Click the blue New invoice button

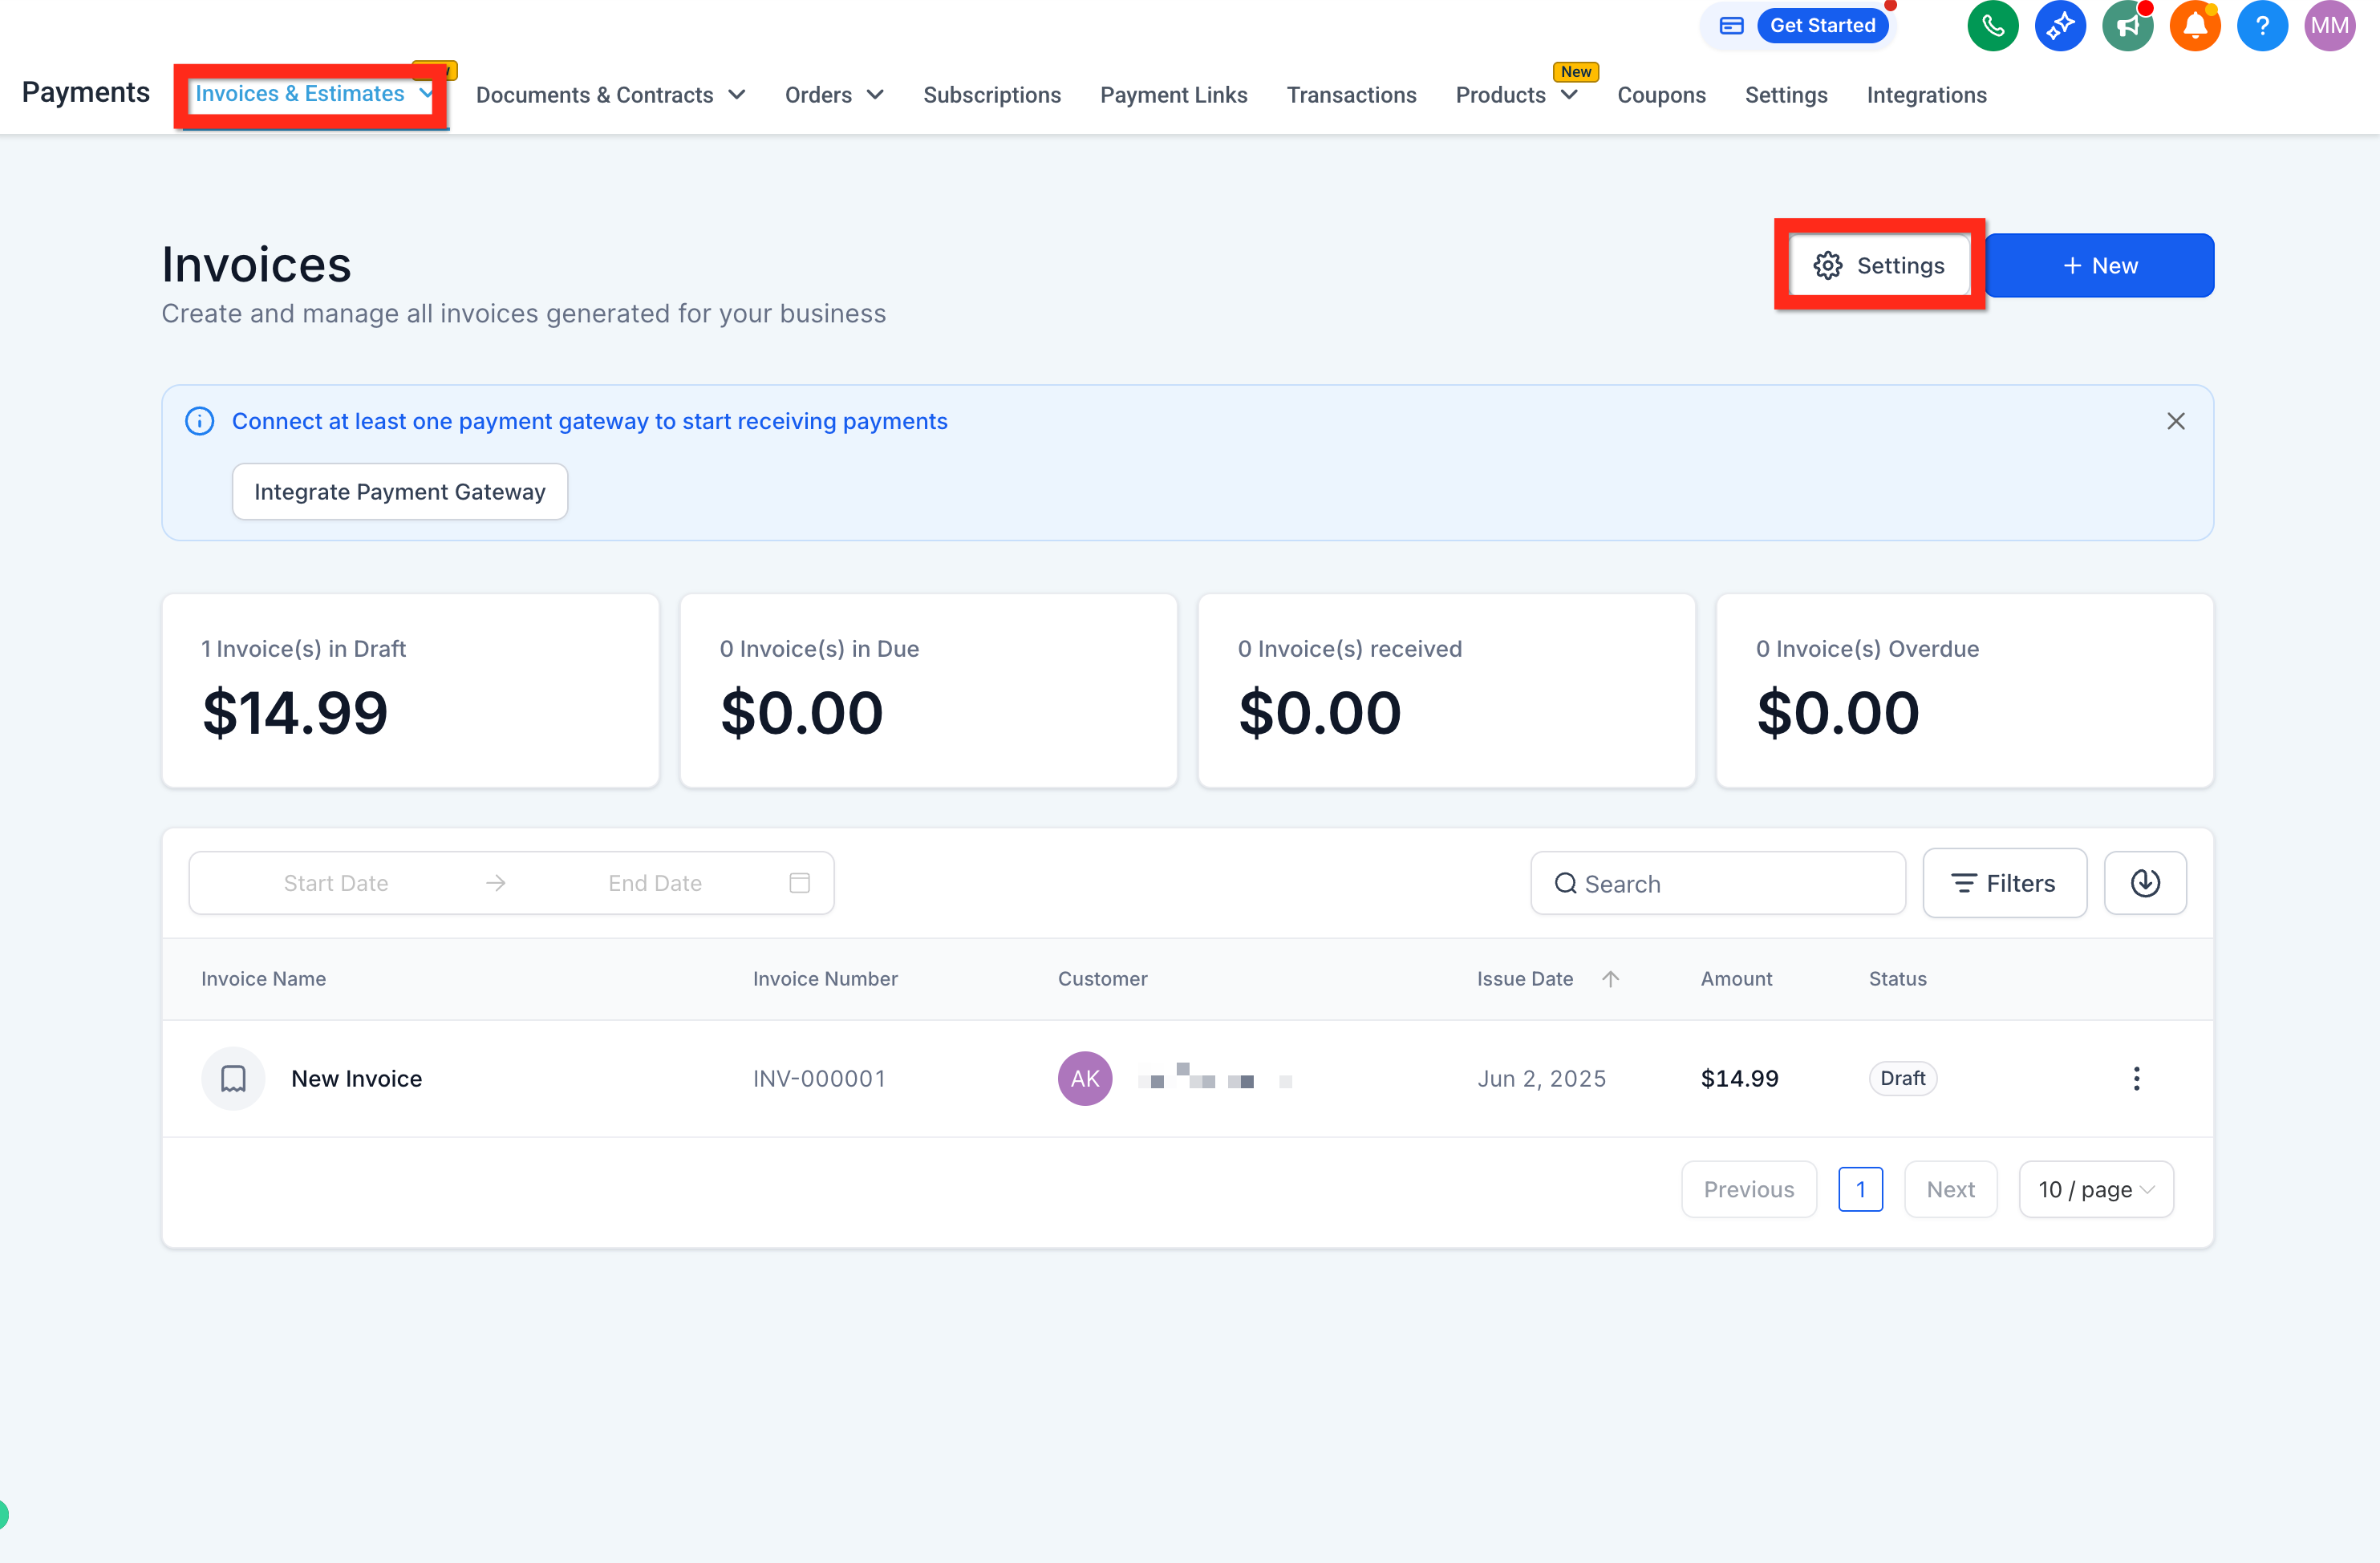[x=2099, y=265]
